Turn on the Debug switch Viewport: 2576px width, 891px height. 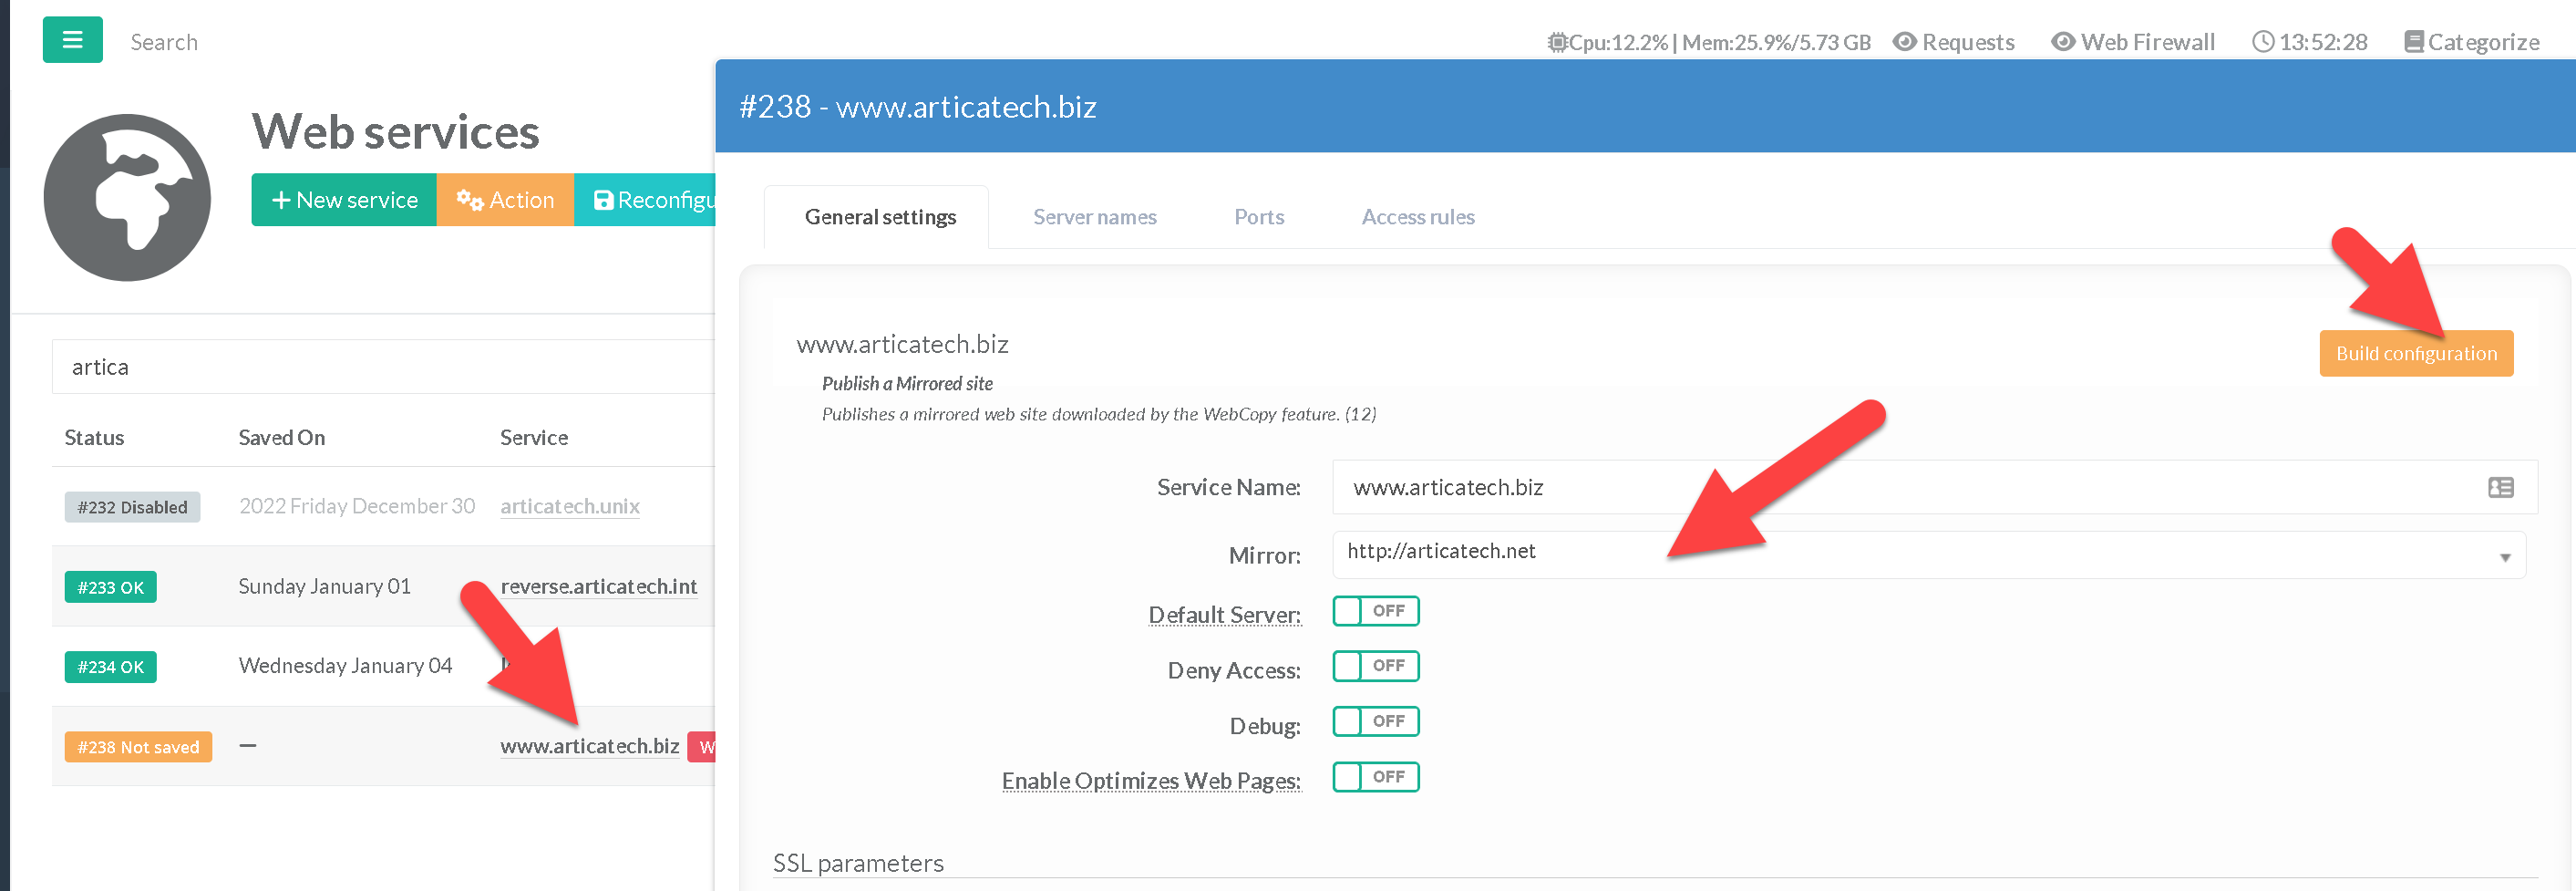click(1375, 721)
